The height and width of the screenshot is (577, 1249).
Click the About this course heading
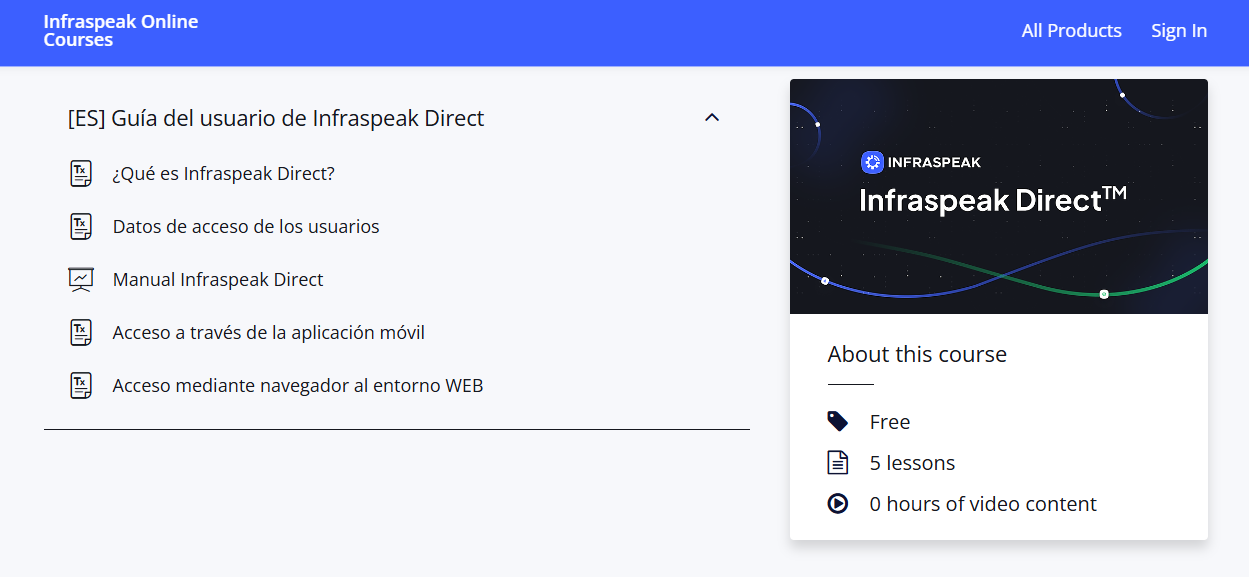[917, 354]
